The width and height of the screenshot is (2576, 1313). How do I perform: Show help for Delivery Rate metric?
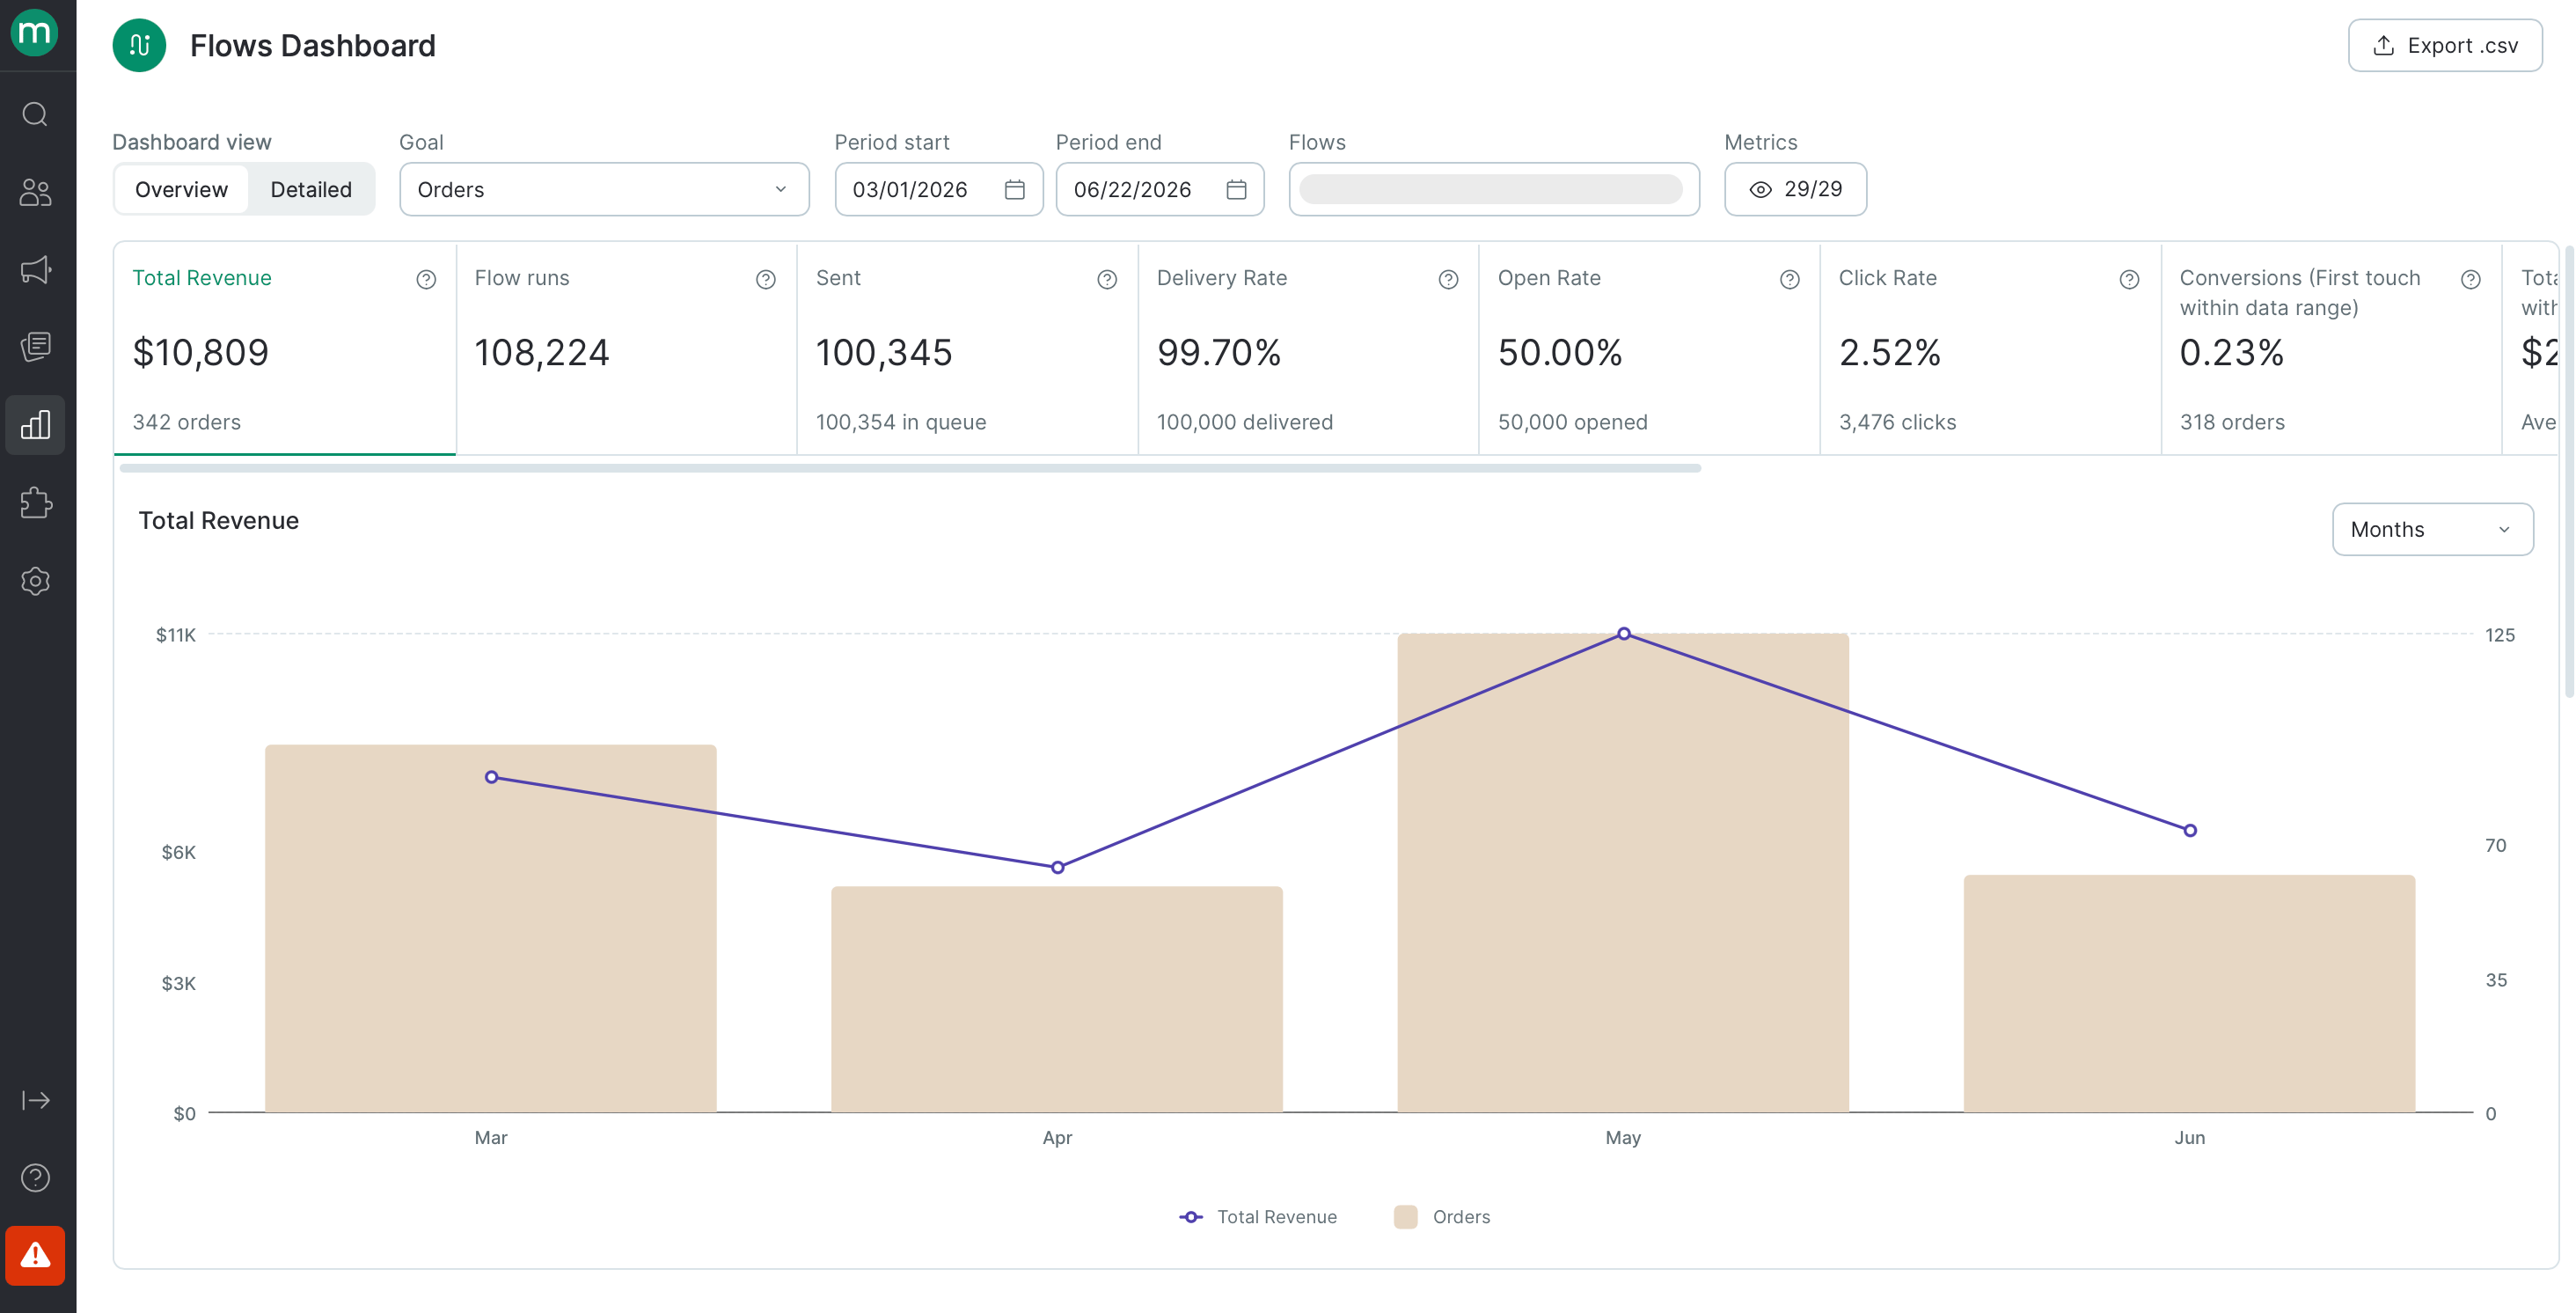1448,280
